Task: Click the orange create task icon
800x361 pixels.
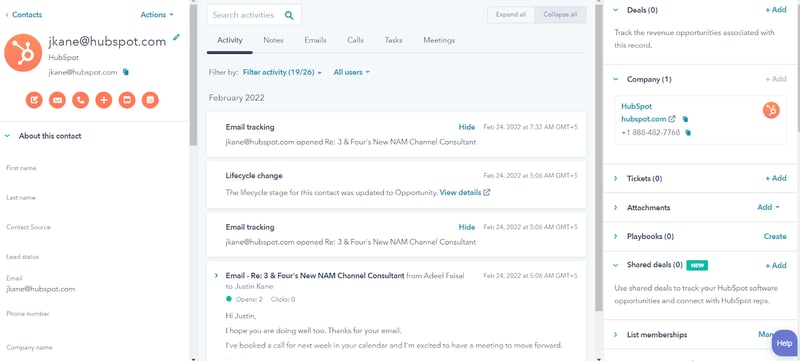Action: click(x=127, y=100)
